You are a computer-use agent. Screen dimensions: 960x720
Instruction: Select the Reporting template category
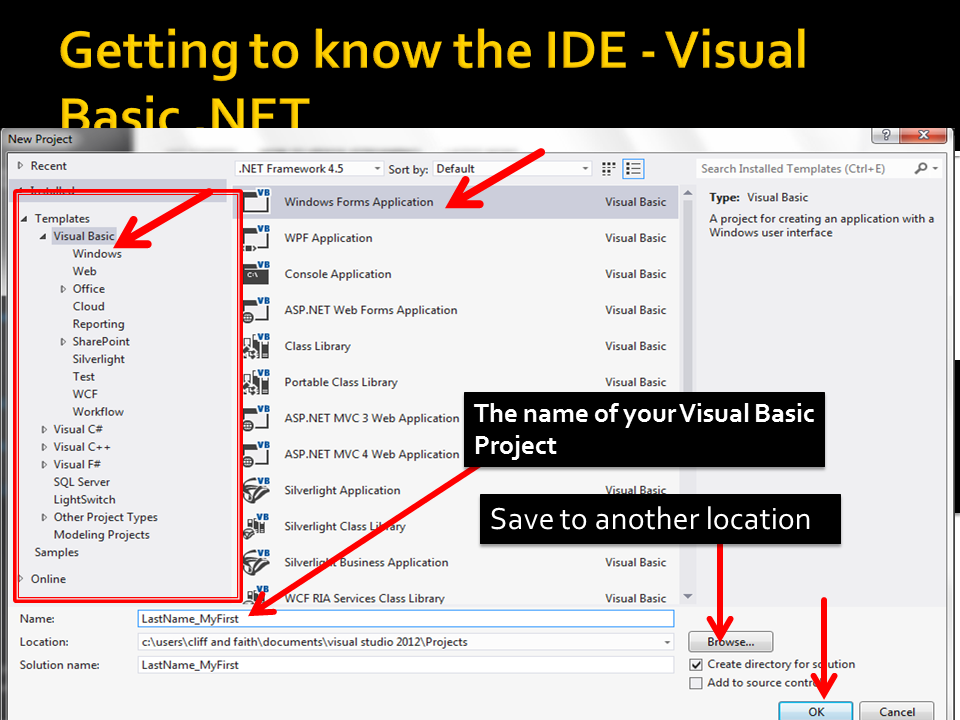click(x=99, y=324)
